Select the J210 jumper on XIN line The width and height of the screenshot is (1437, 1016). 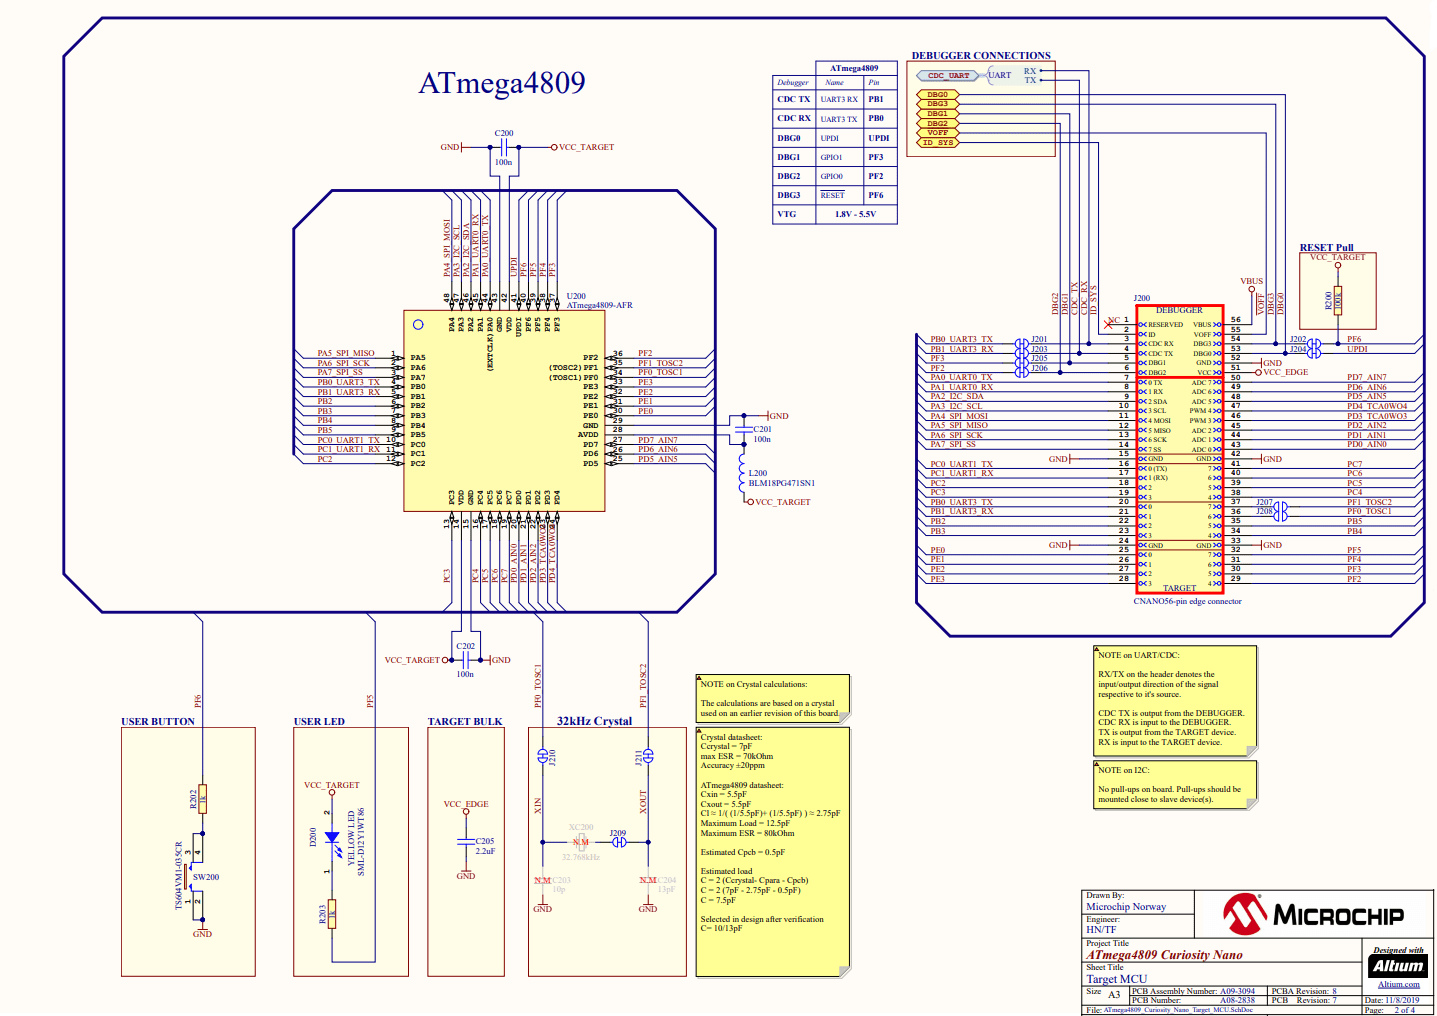coord(543,756)
